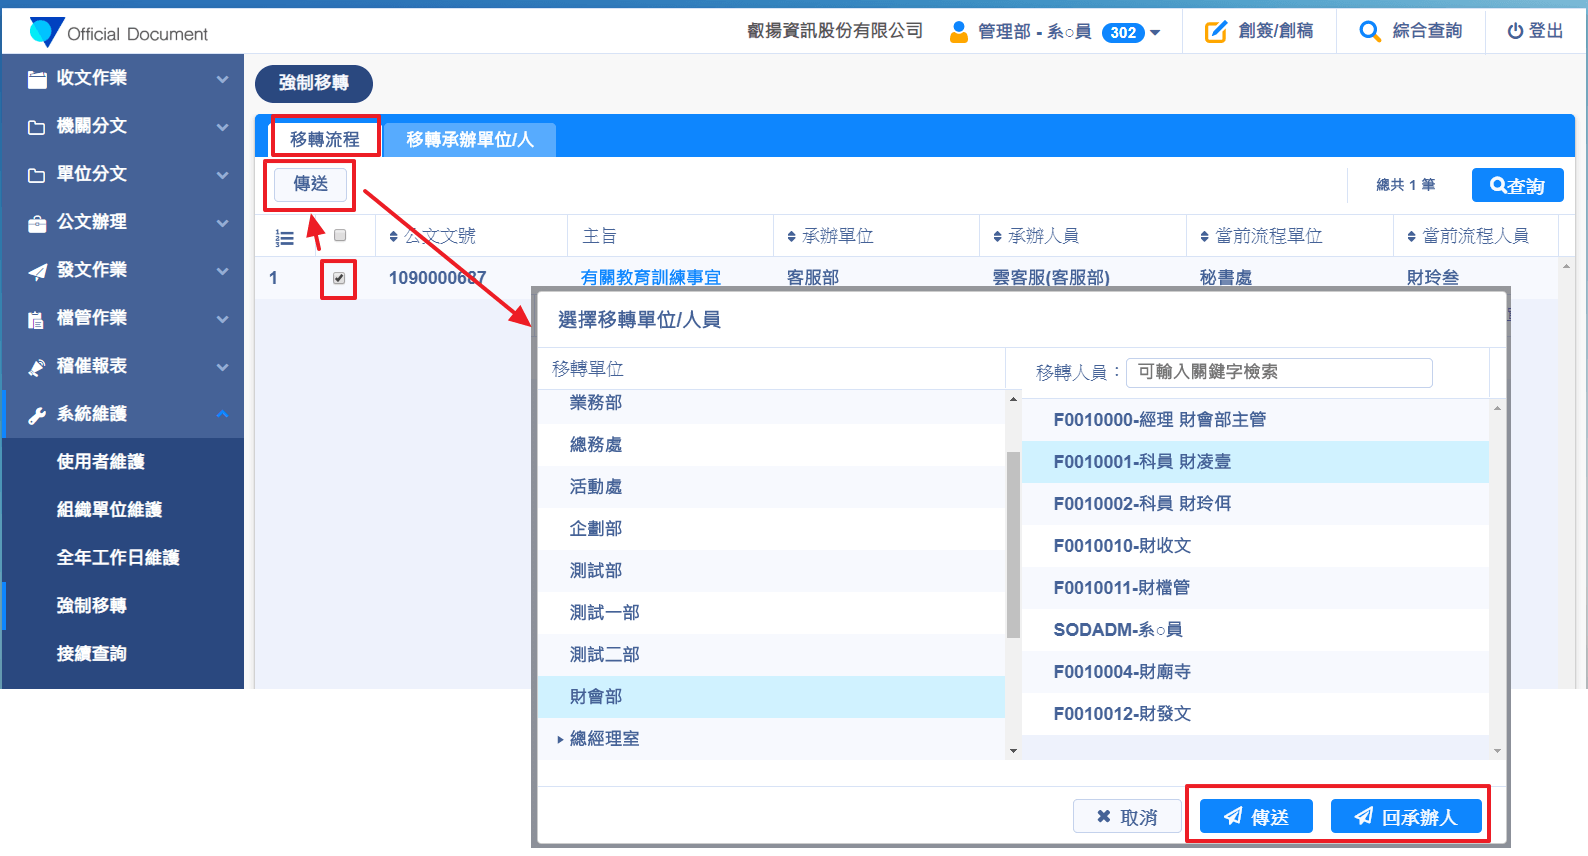1588x856 pixels.
Task: Expand the 總經理室 tree node arrow
Action: [x=559, y=740]
